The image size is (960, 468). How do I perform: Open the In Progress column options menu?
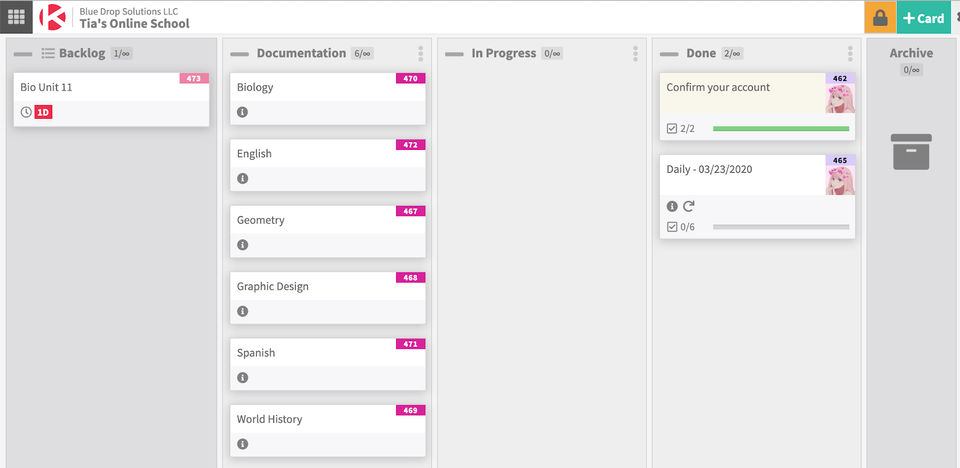point(636,54)
